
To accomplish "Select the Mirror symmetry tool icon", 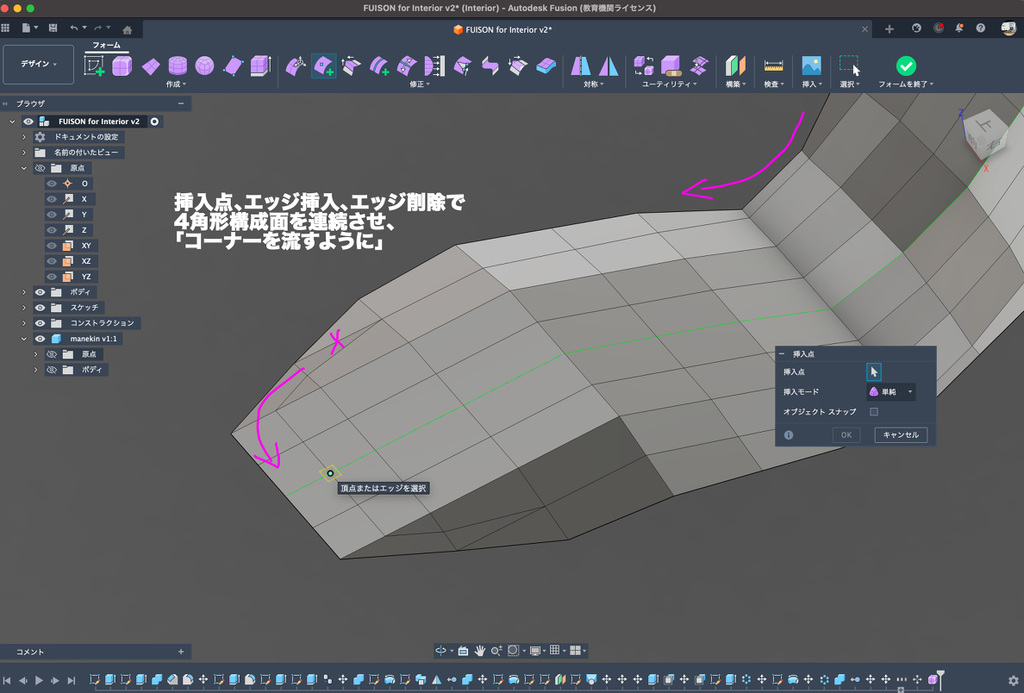I will [x=580, y=66].
